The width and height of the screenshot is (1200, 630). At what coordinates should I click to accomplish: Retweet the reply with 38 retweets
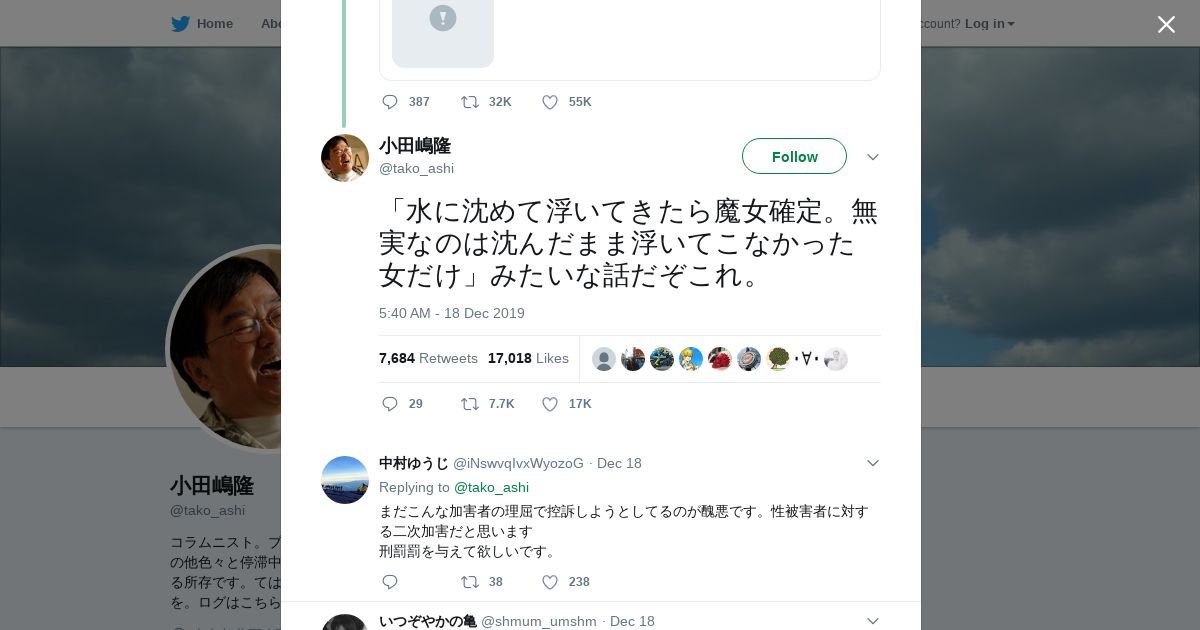(x=470, y=582)
